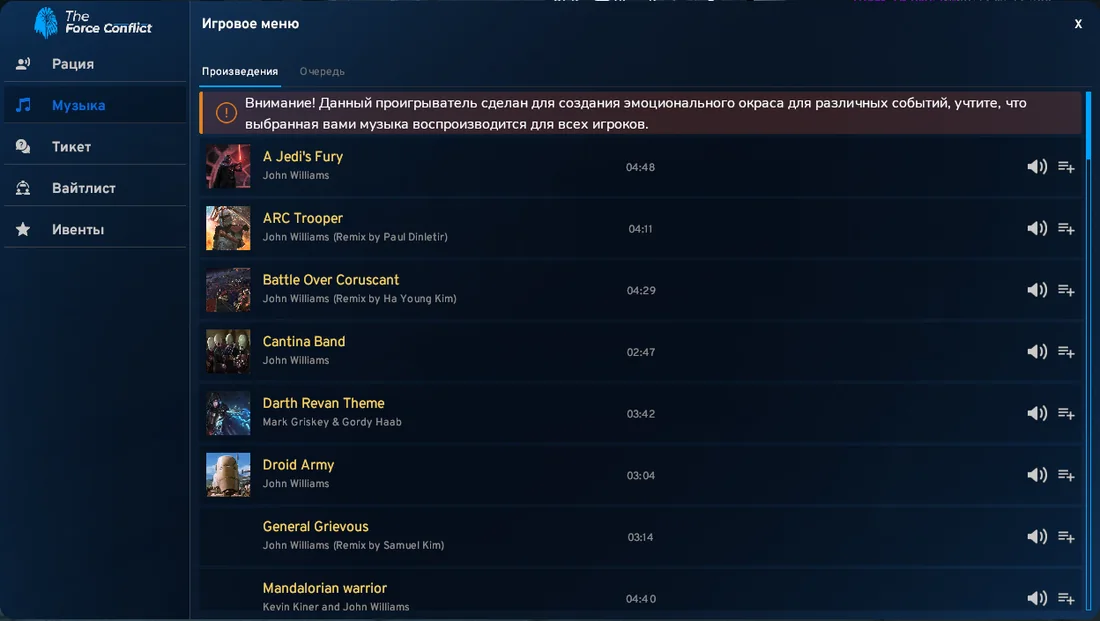Queue Battle Over Coruscant track
The width and height of the screenshot is (1100, 621).
click(x=1066, y=291)
